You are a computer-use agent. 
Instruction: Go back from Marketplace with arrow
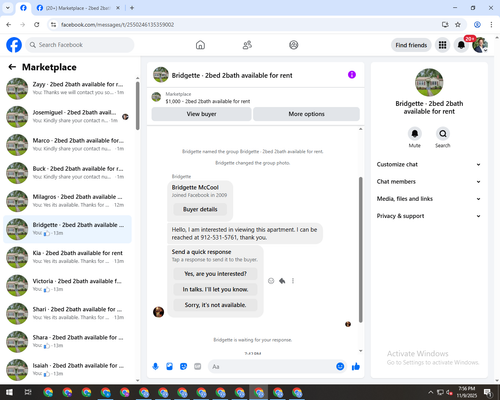click(x=12, y=67)
